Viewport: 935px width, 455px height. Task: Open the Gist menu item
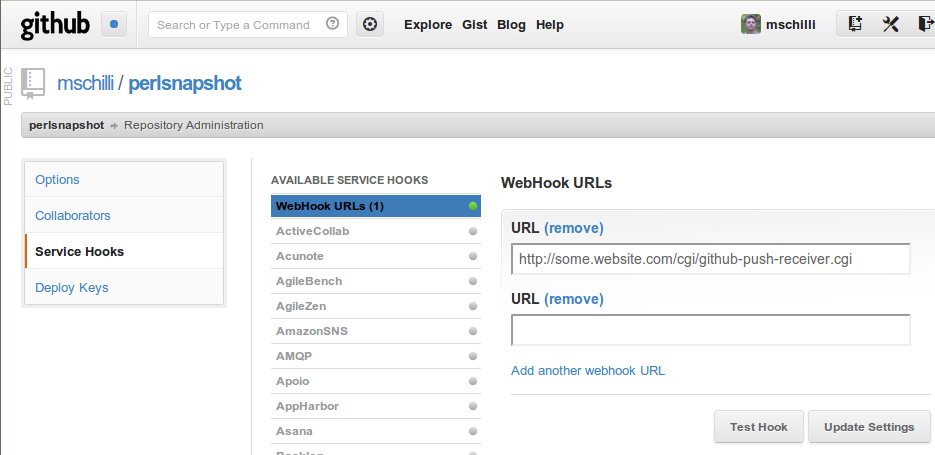[475, 24]
